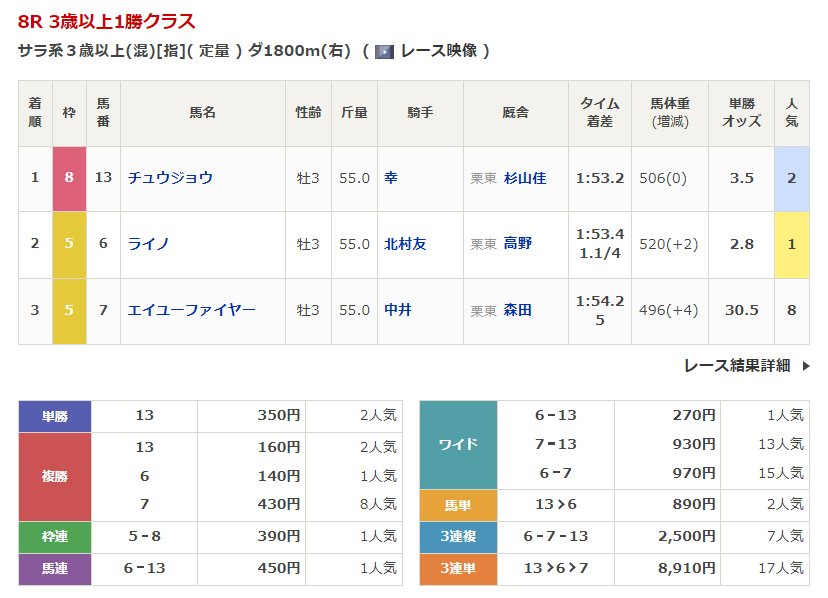This screenshot has height=598, width=828.
Task: Click the red frame 8 color cell
Action: click(69, 178)
